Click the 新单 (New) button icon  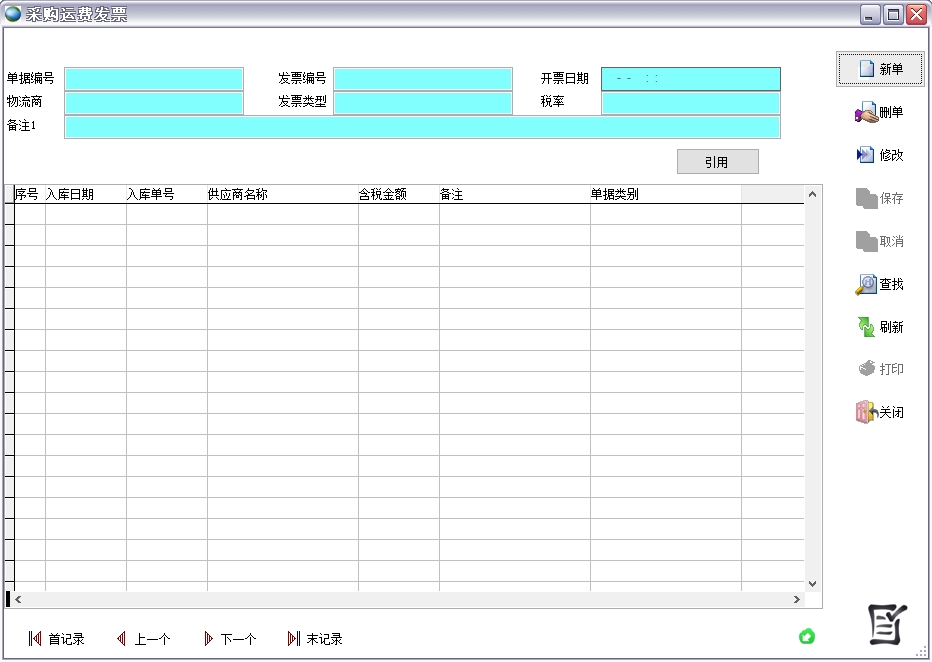867,69
